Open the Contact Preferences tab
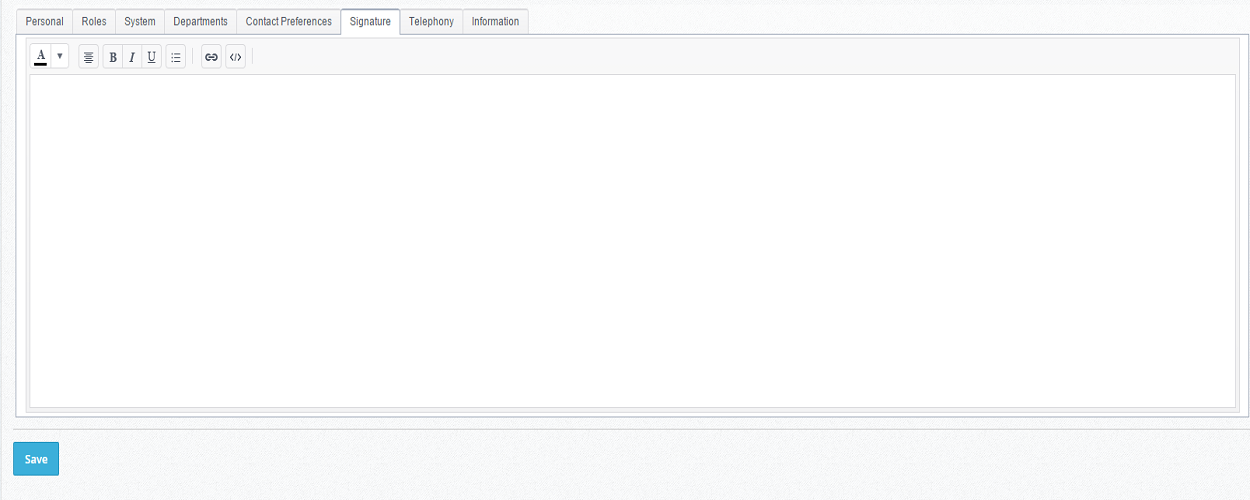The height and width of the screenshot is (500, 1250). click(x=289, y=21)
